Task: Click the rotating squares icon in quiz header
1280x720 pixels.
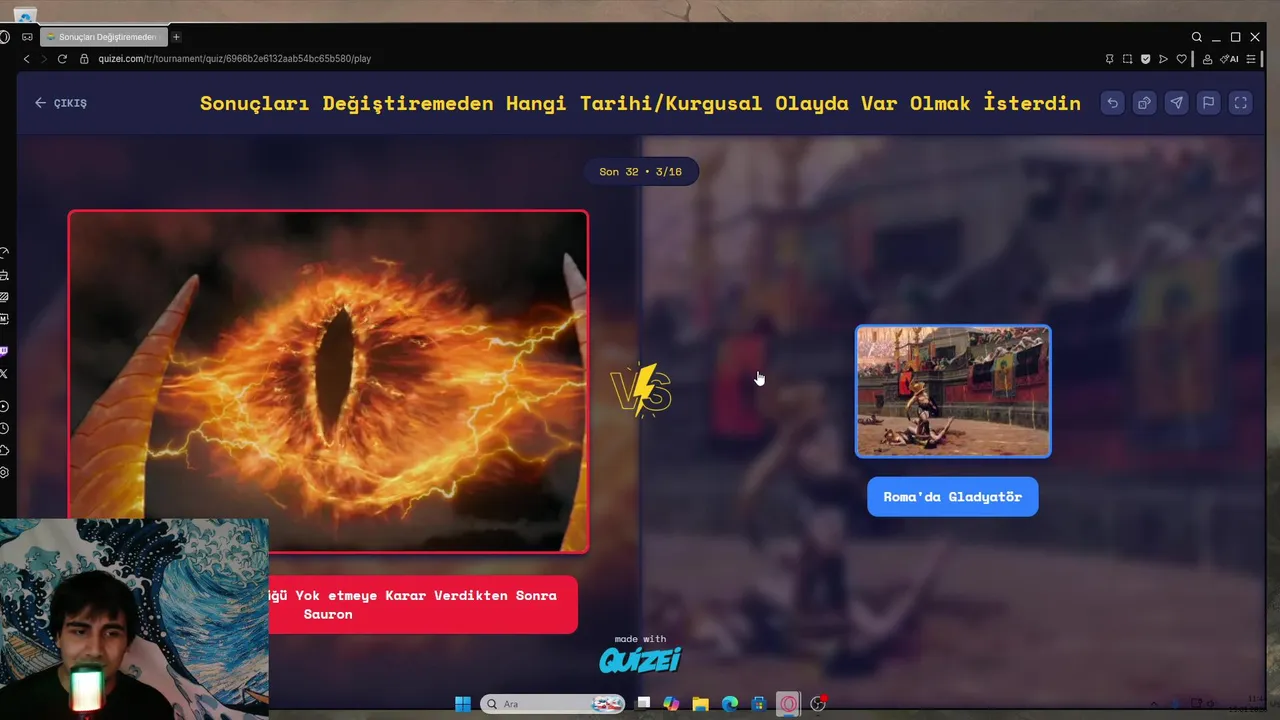Action: coord(1144,103)
